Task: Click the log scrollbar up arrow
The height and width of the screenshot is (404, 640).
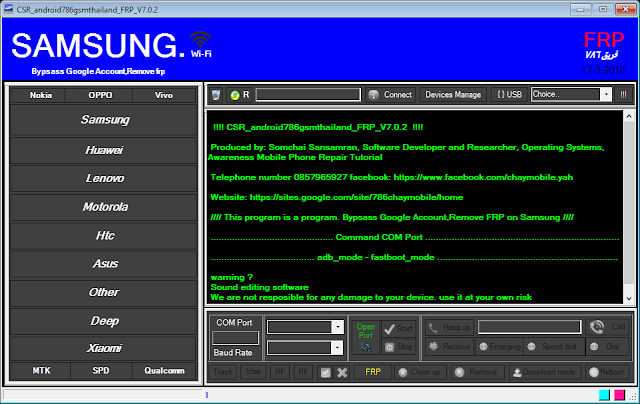Action: [629, 116]
